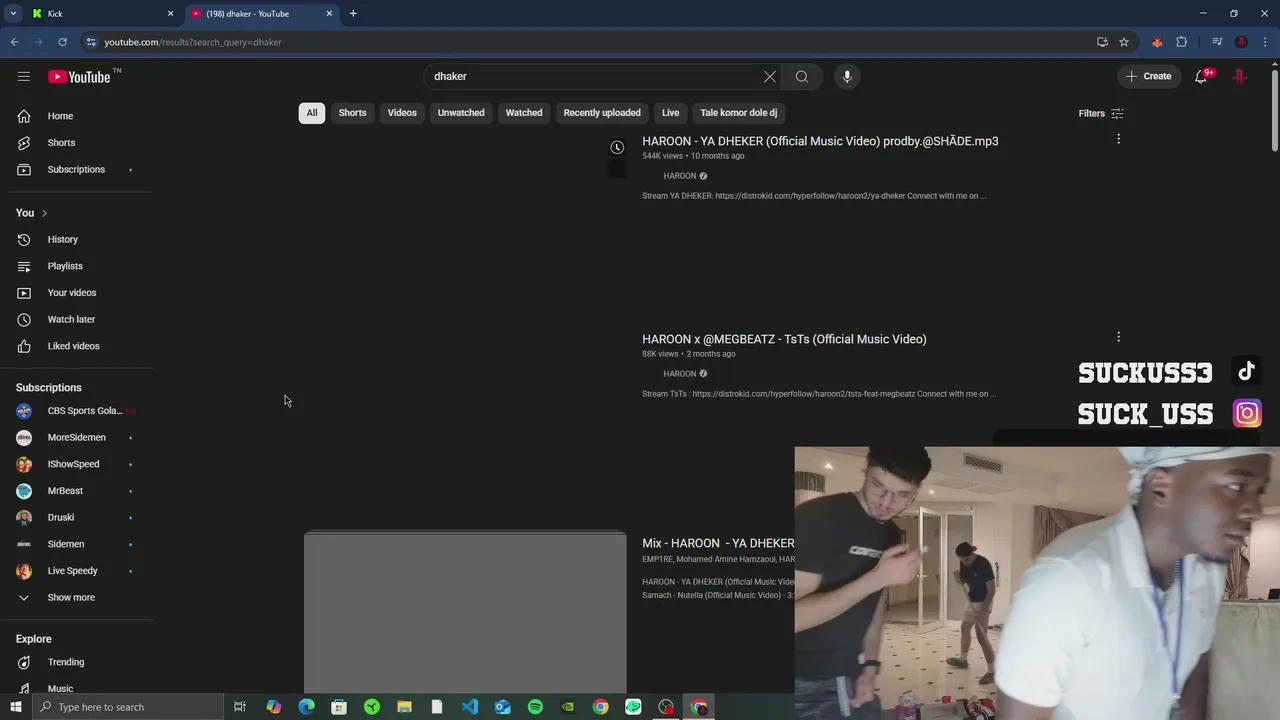
Task: Select the Live filter chip
Action: (670, 113)
